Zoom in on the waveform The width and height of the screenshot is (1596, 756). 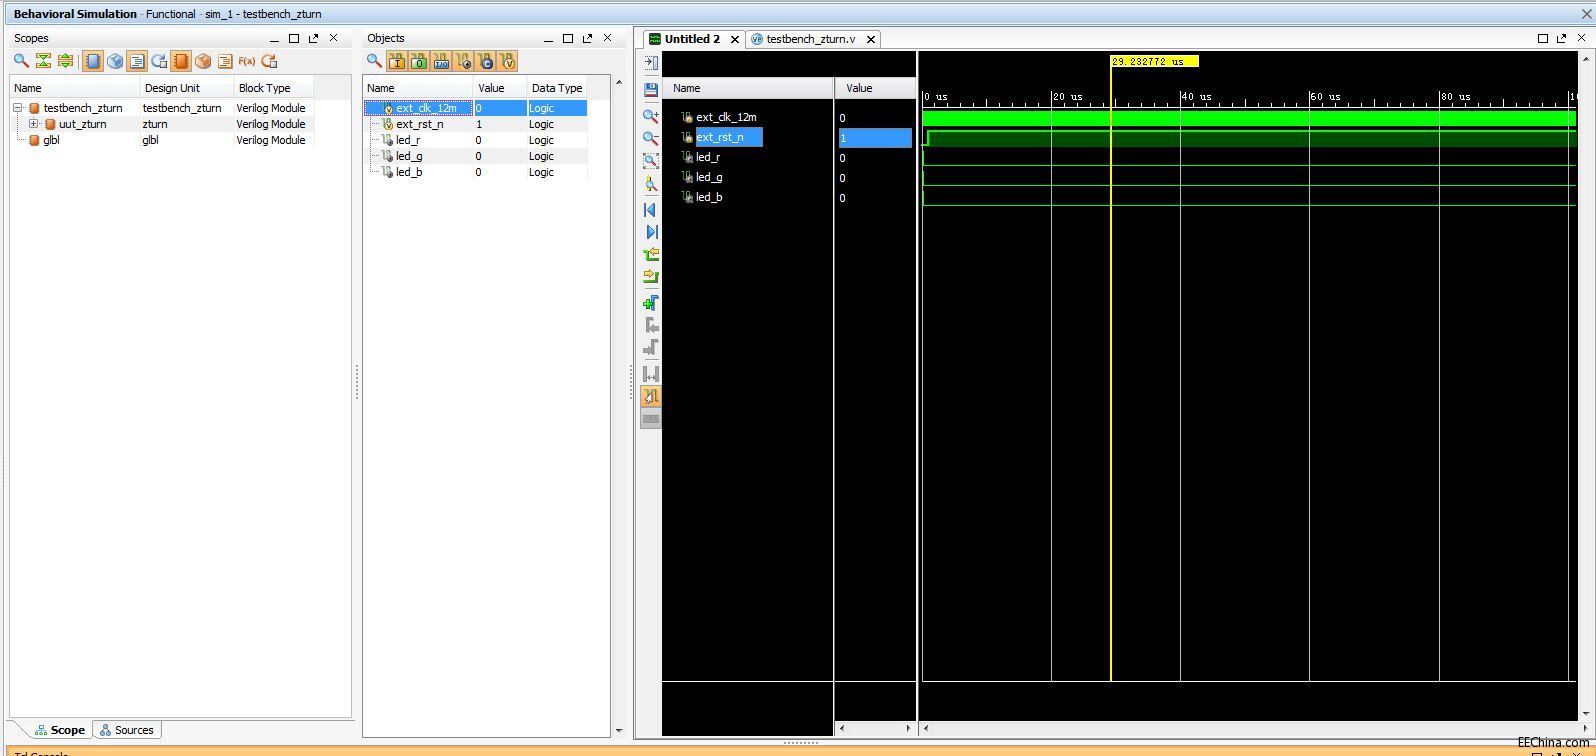pos(651,116)
